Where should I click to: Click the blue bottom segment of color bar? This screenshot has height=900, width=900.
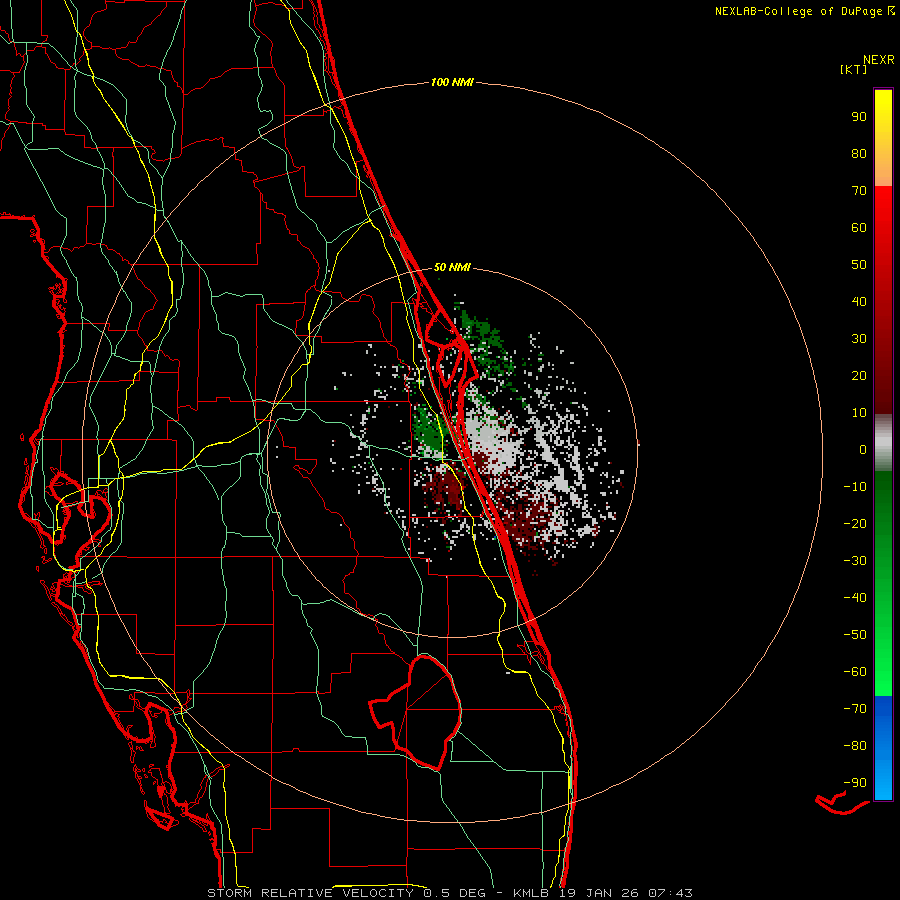[883, 748]
